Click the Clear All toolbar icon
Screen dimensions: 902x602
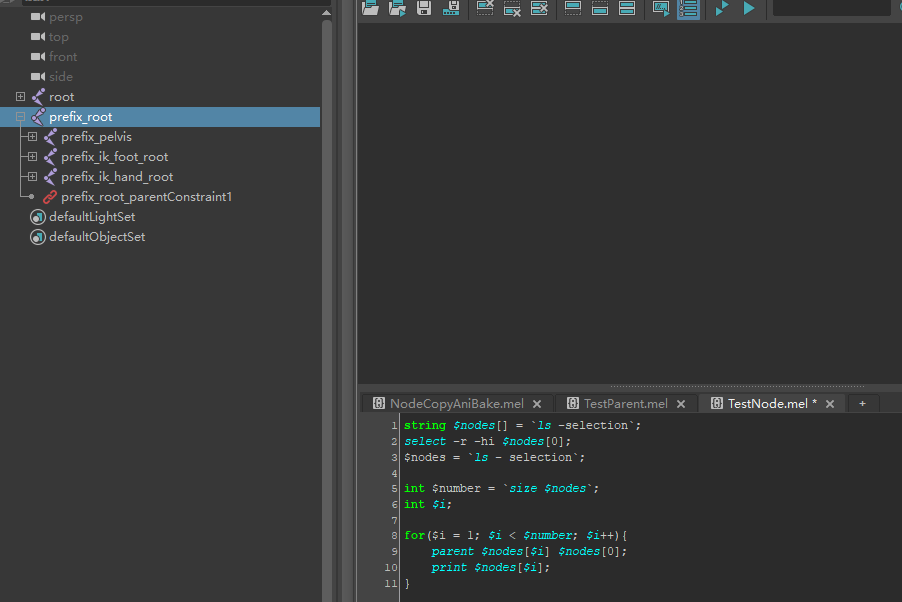tap(539, 8)
